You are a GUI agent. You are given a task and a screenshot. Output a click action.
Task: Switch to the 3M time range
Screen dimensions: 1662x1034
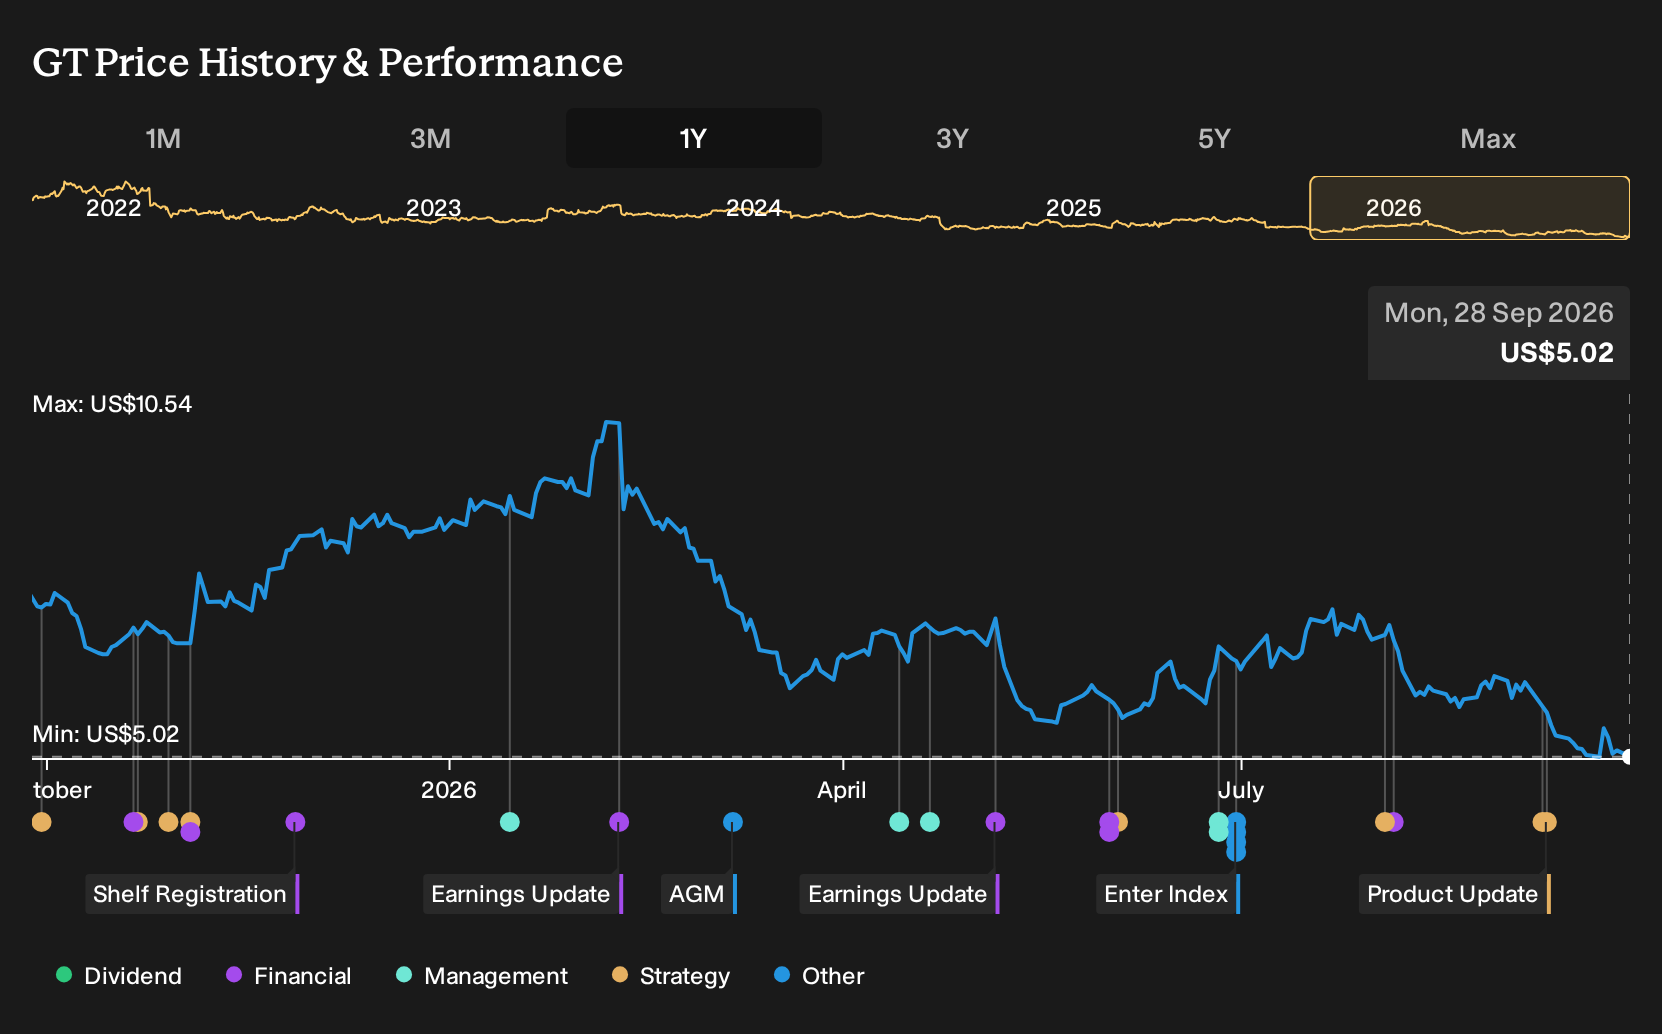[x=430, y=138]
